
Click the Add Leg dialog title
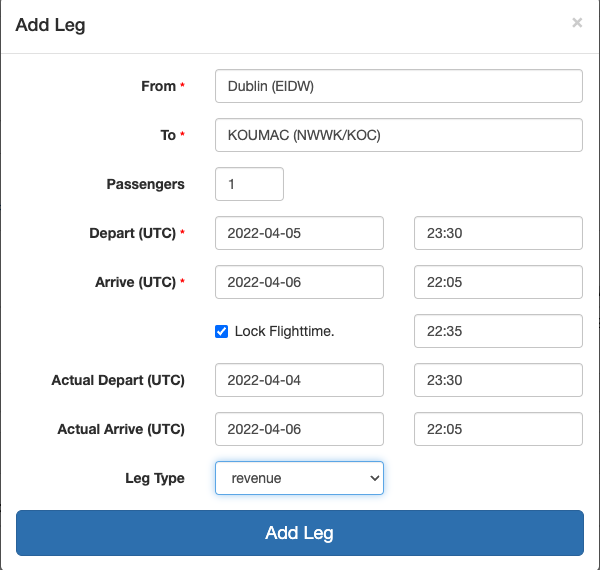pyautogui.click(x=51, y=25)
